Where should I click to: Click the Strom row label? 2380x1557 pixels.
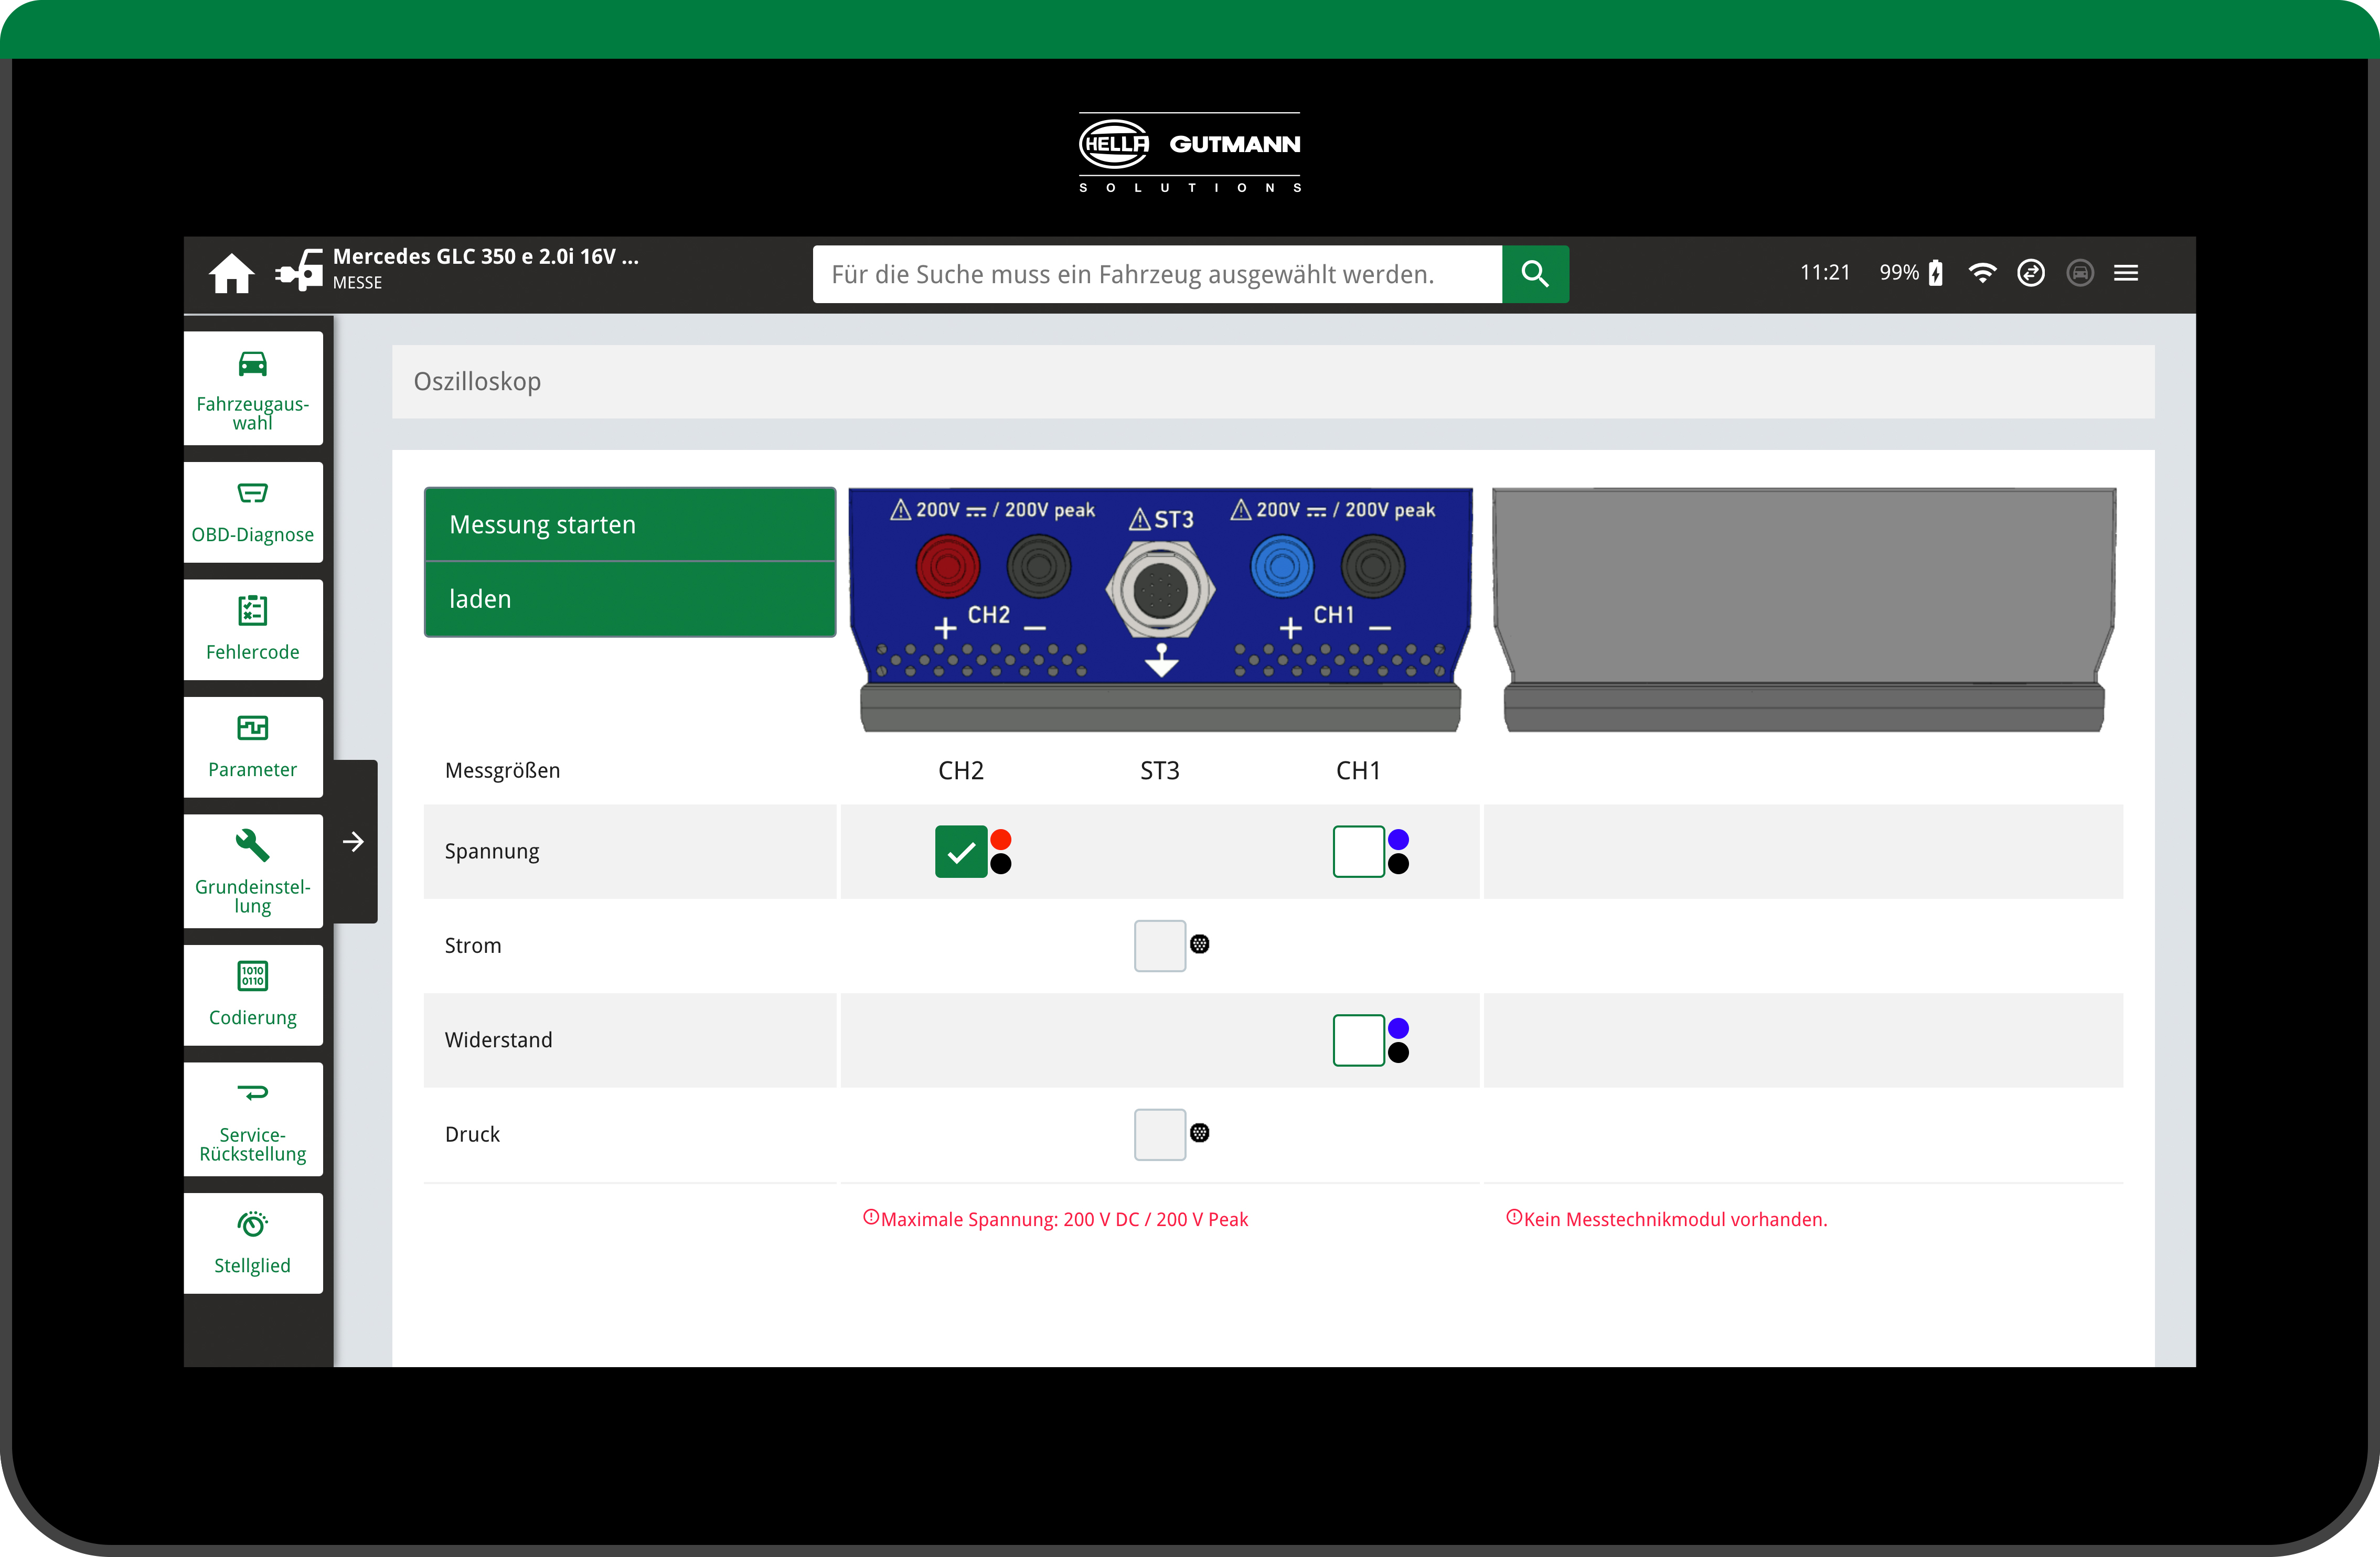click(473, 946)
